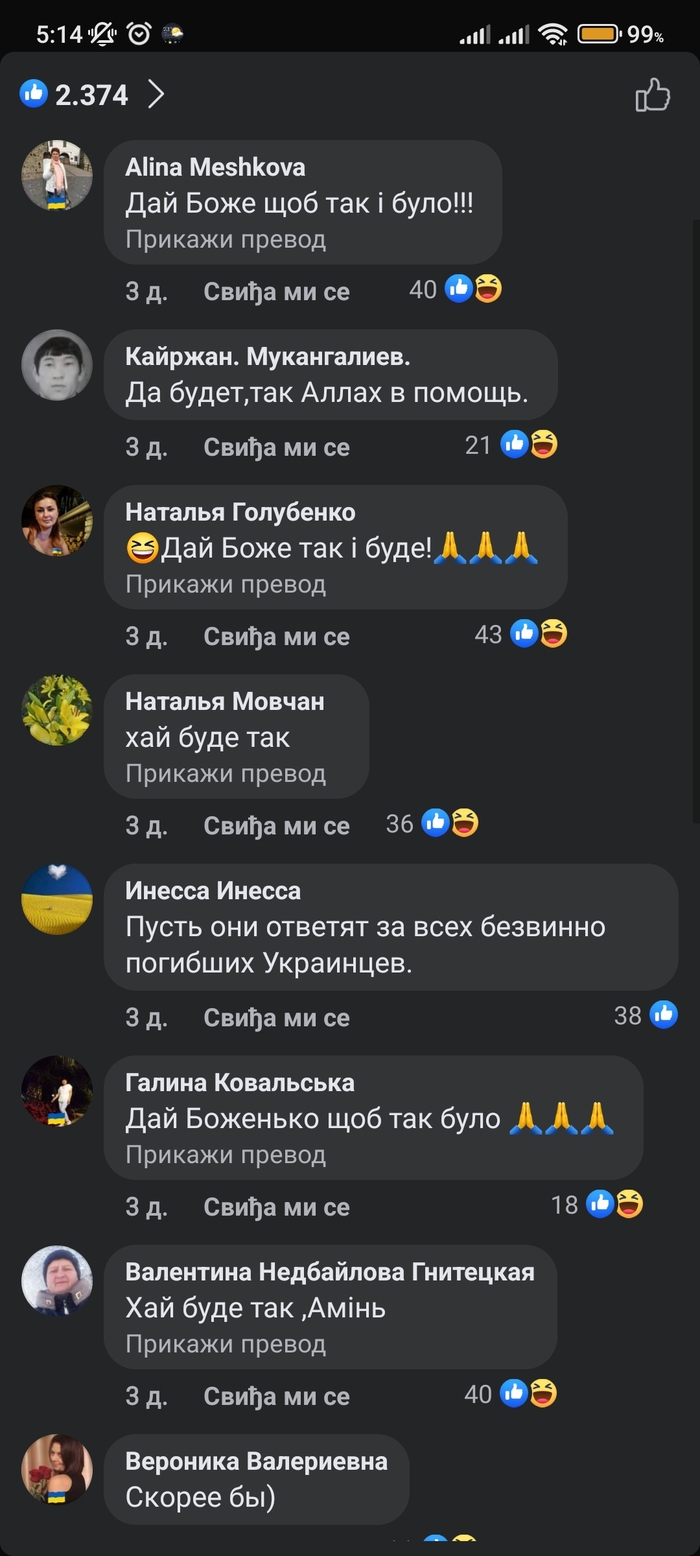The height and width of the screenshot is (1556, 700).
Task: Open reaction emojis beside the count 36
Action: pos(450,823)
